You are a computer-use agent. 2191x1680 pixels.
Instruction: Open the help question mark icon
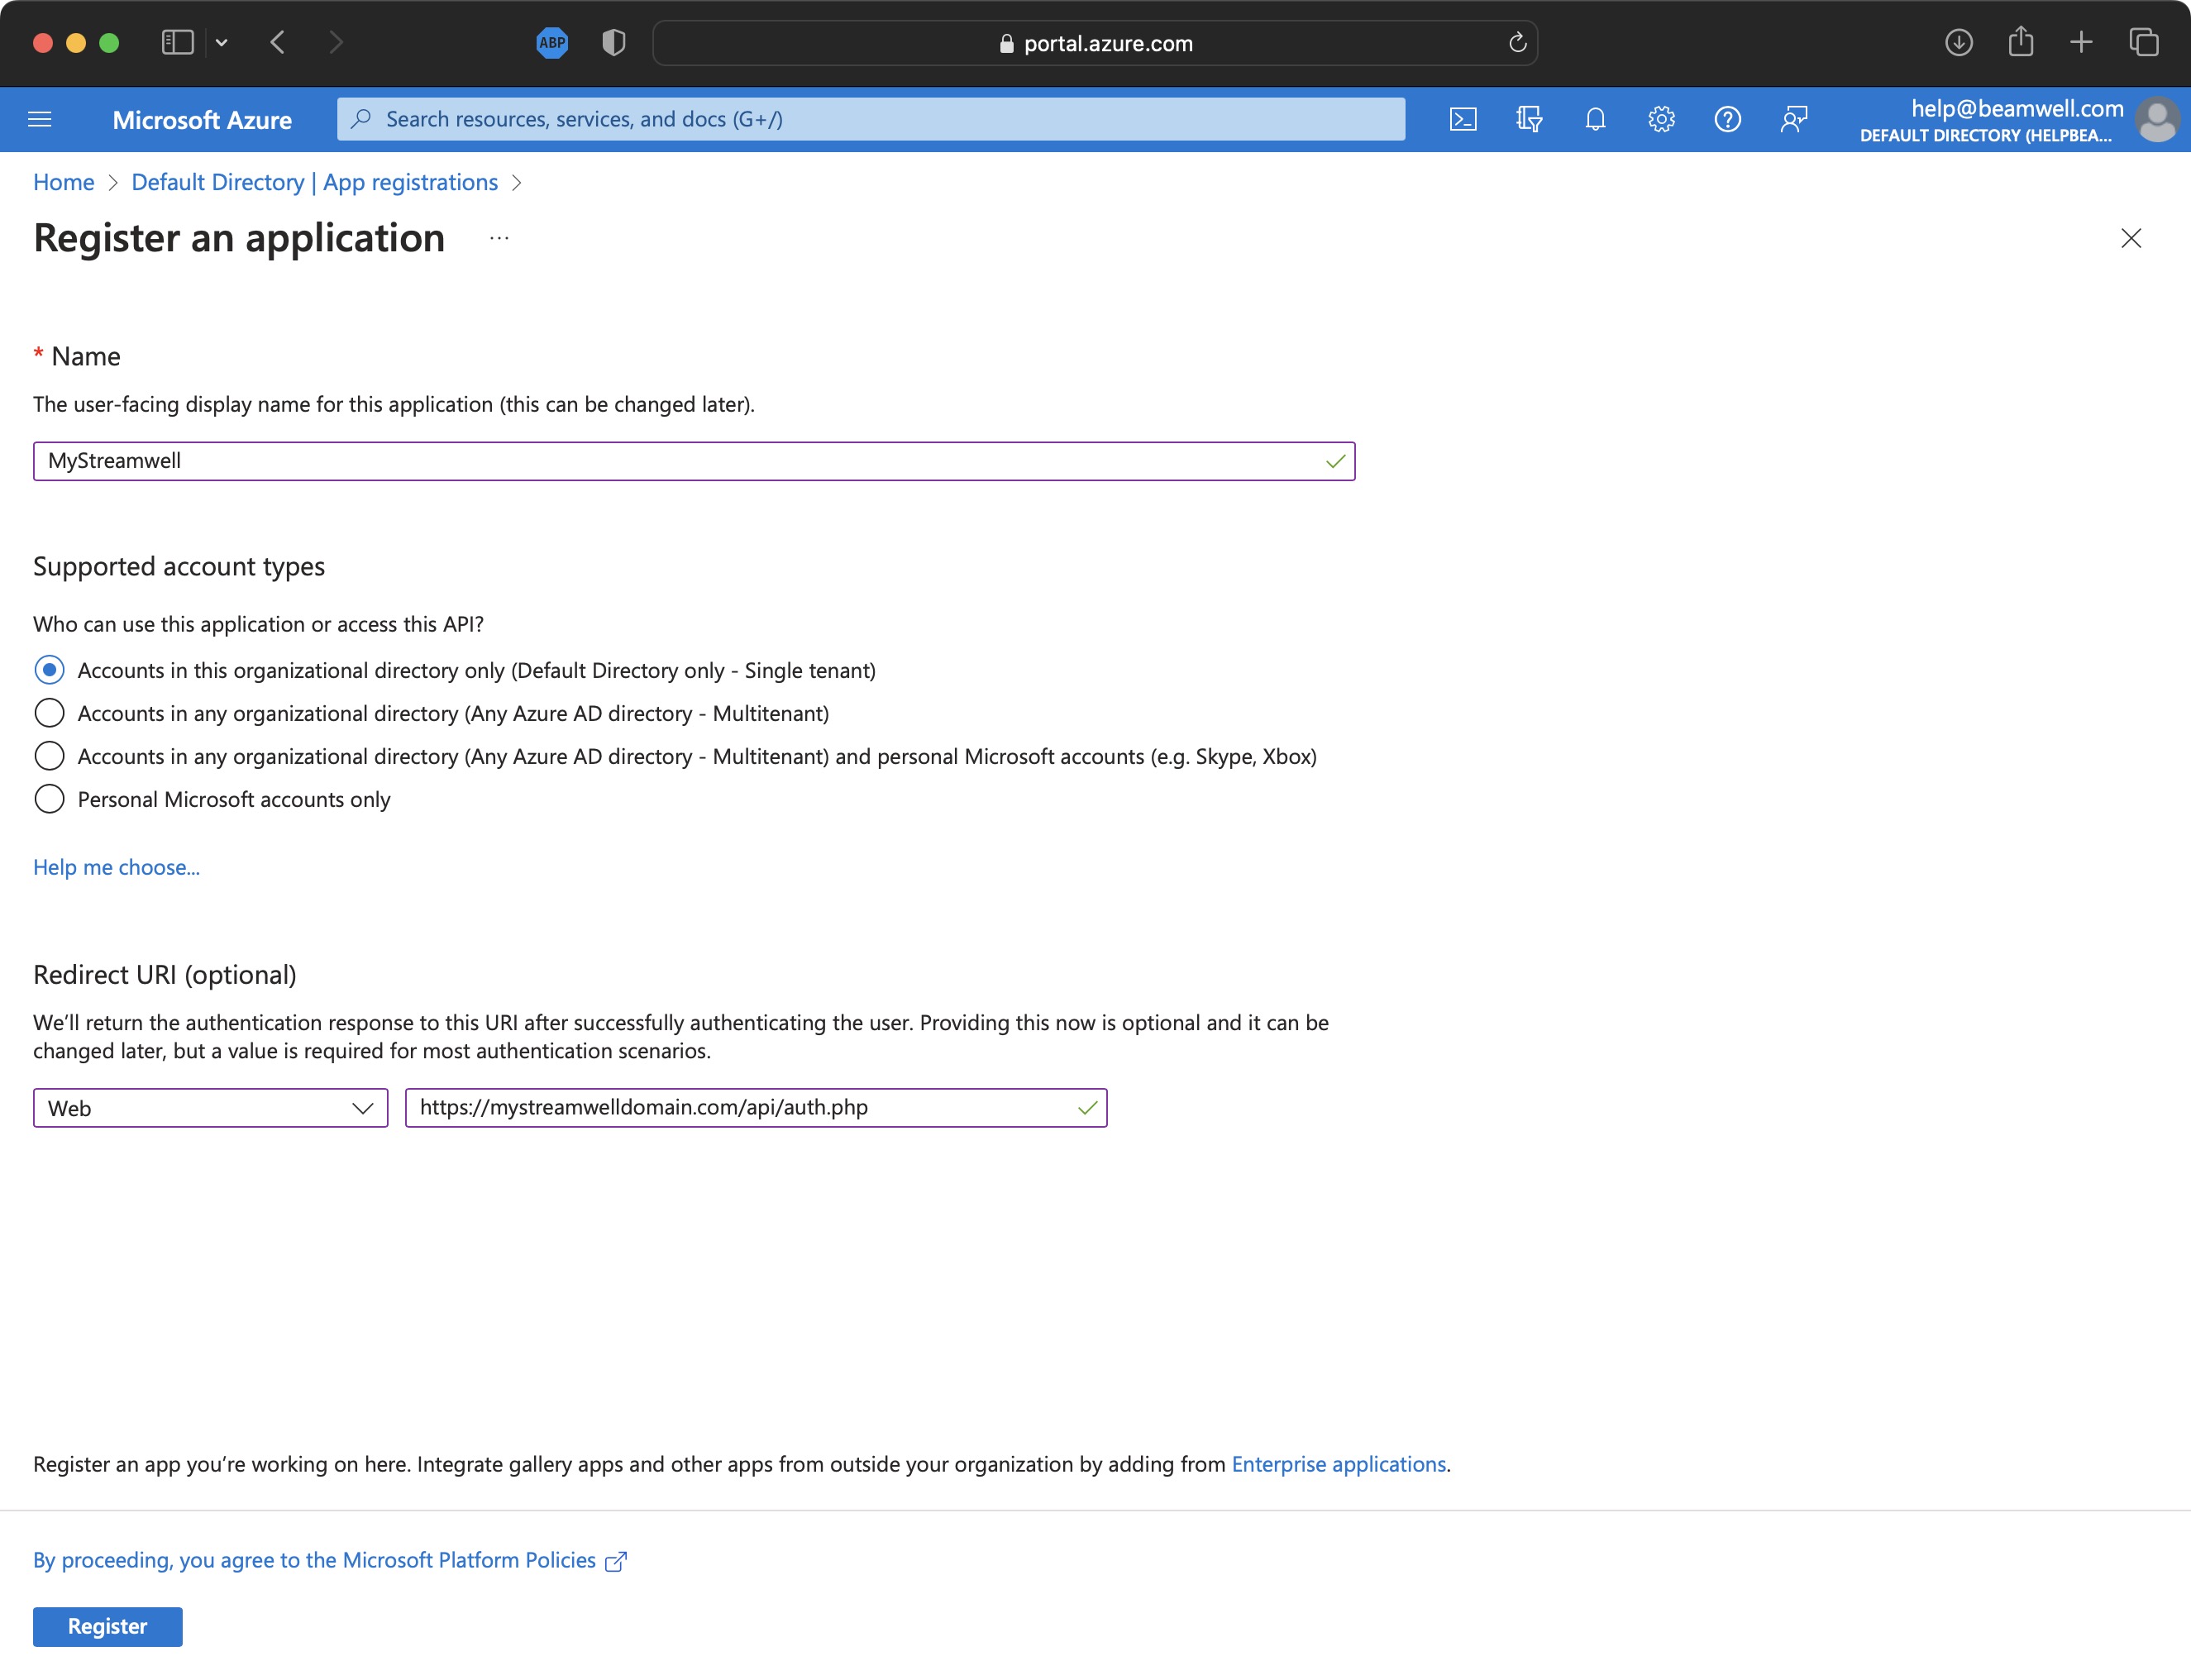tap(1727, 120)
